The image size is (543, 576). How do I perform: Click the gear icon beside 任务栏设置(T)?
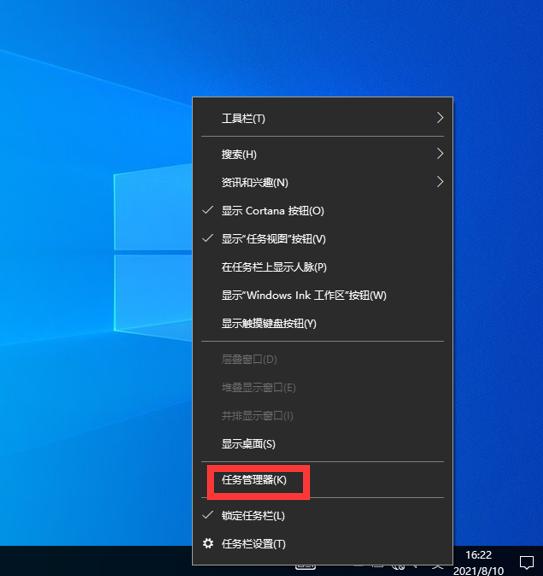(x=208, y=543)
